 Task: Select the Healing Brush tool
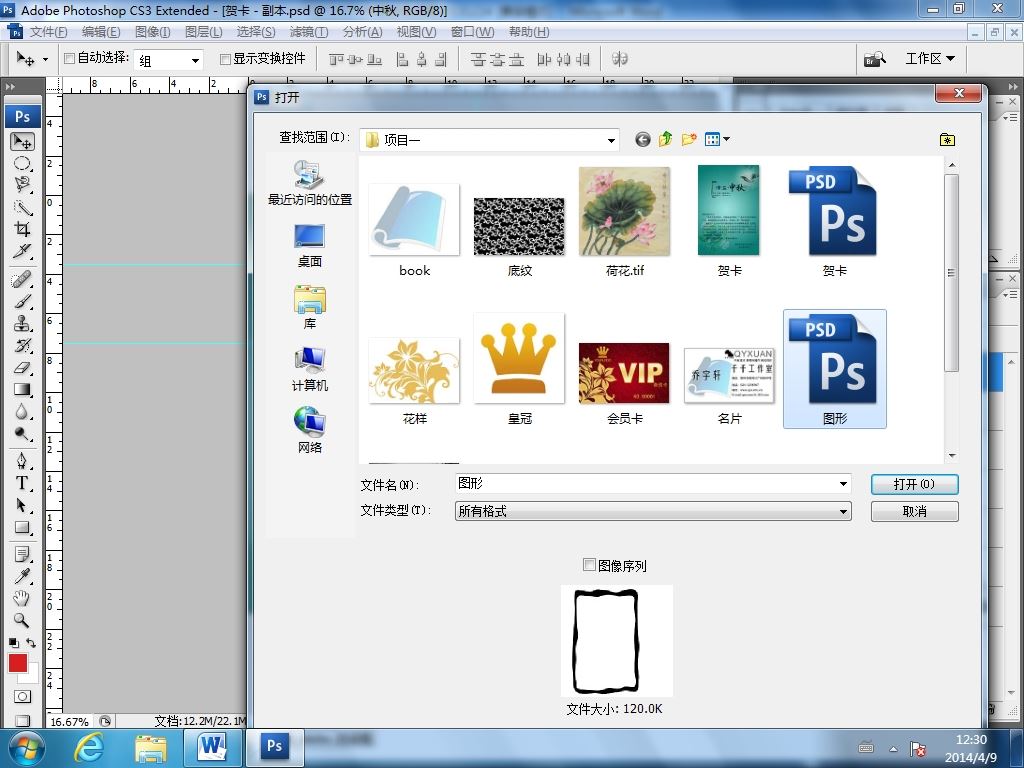[22, 280]
